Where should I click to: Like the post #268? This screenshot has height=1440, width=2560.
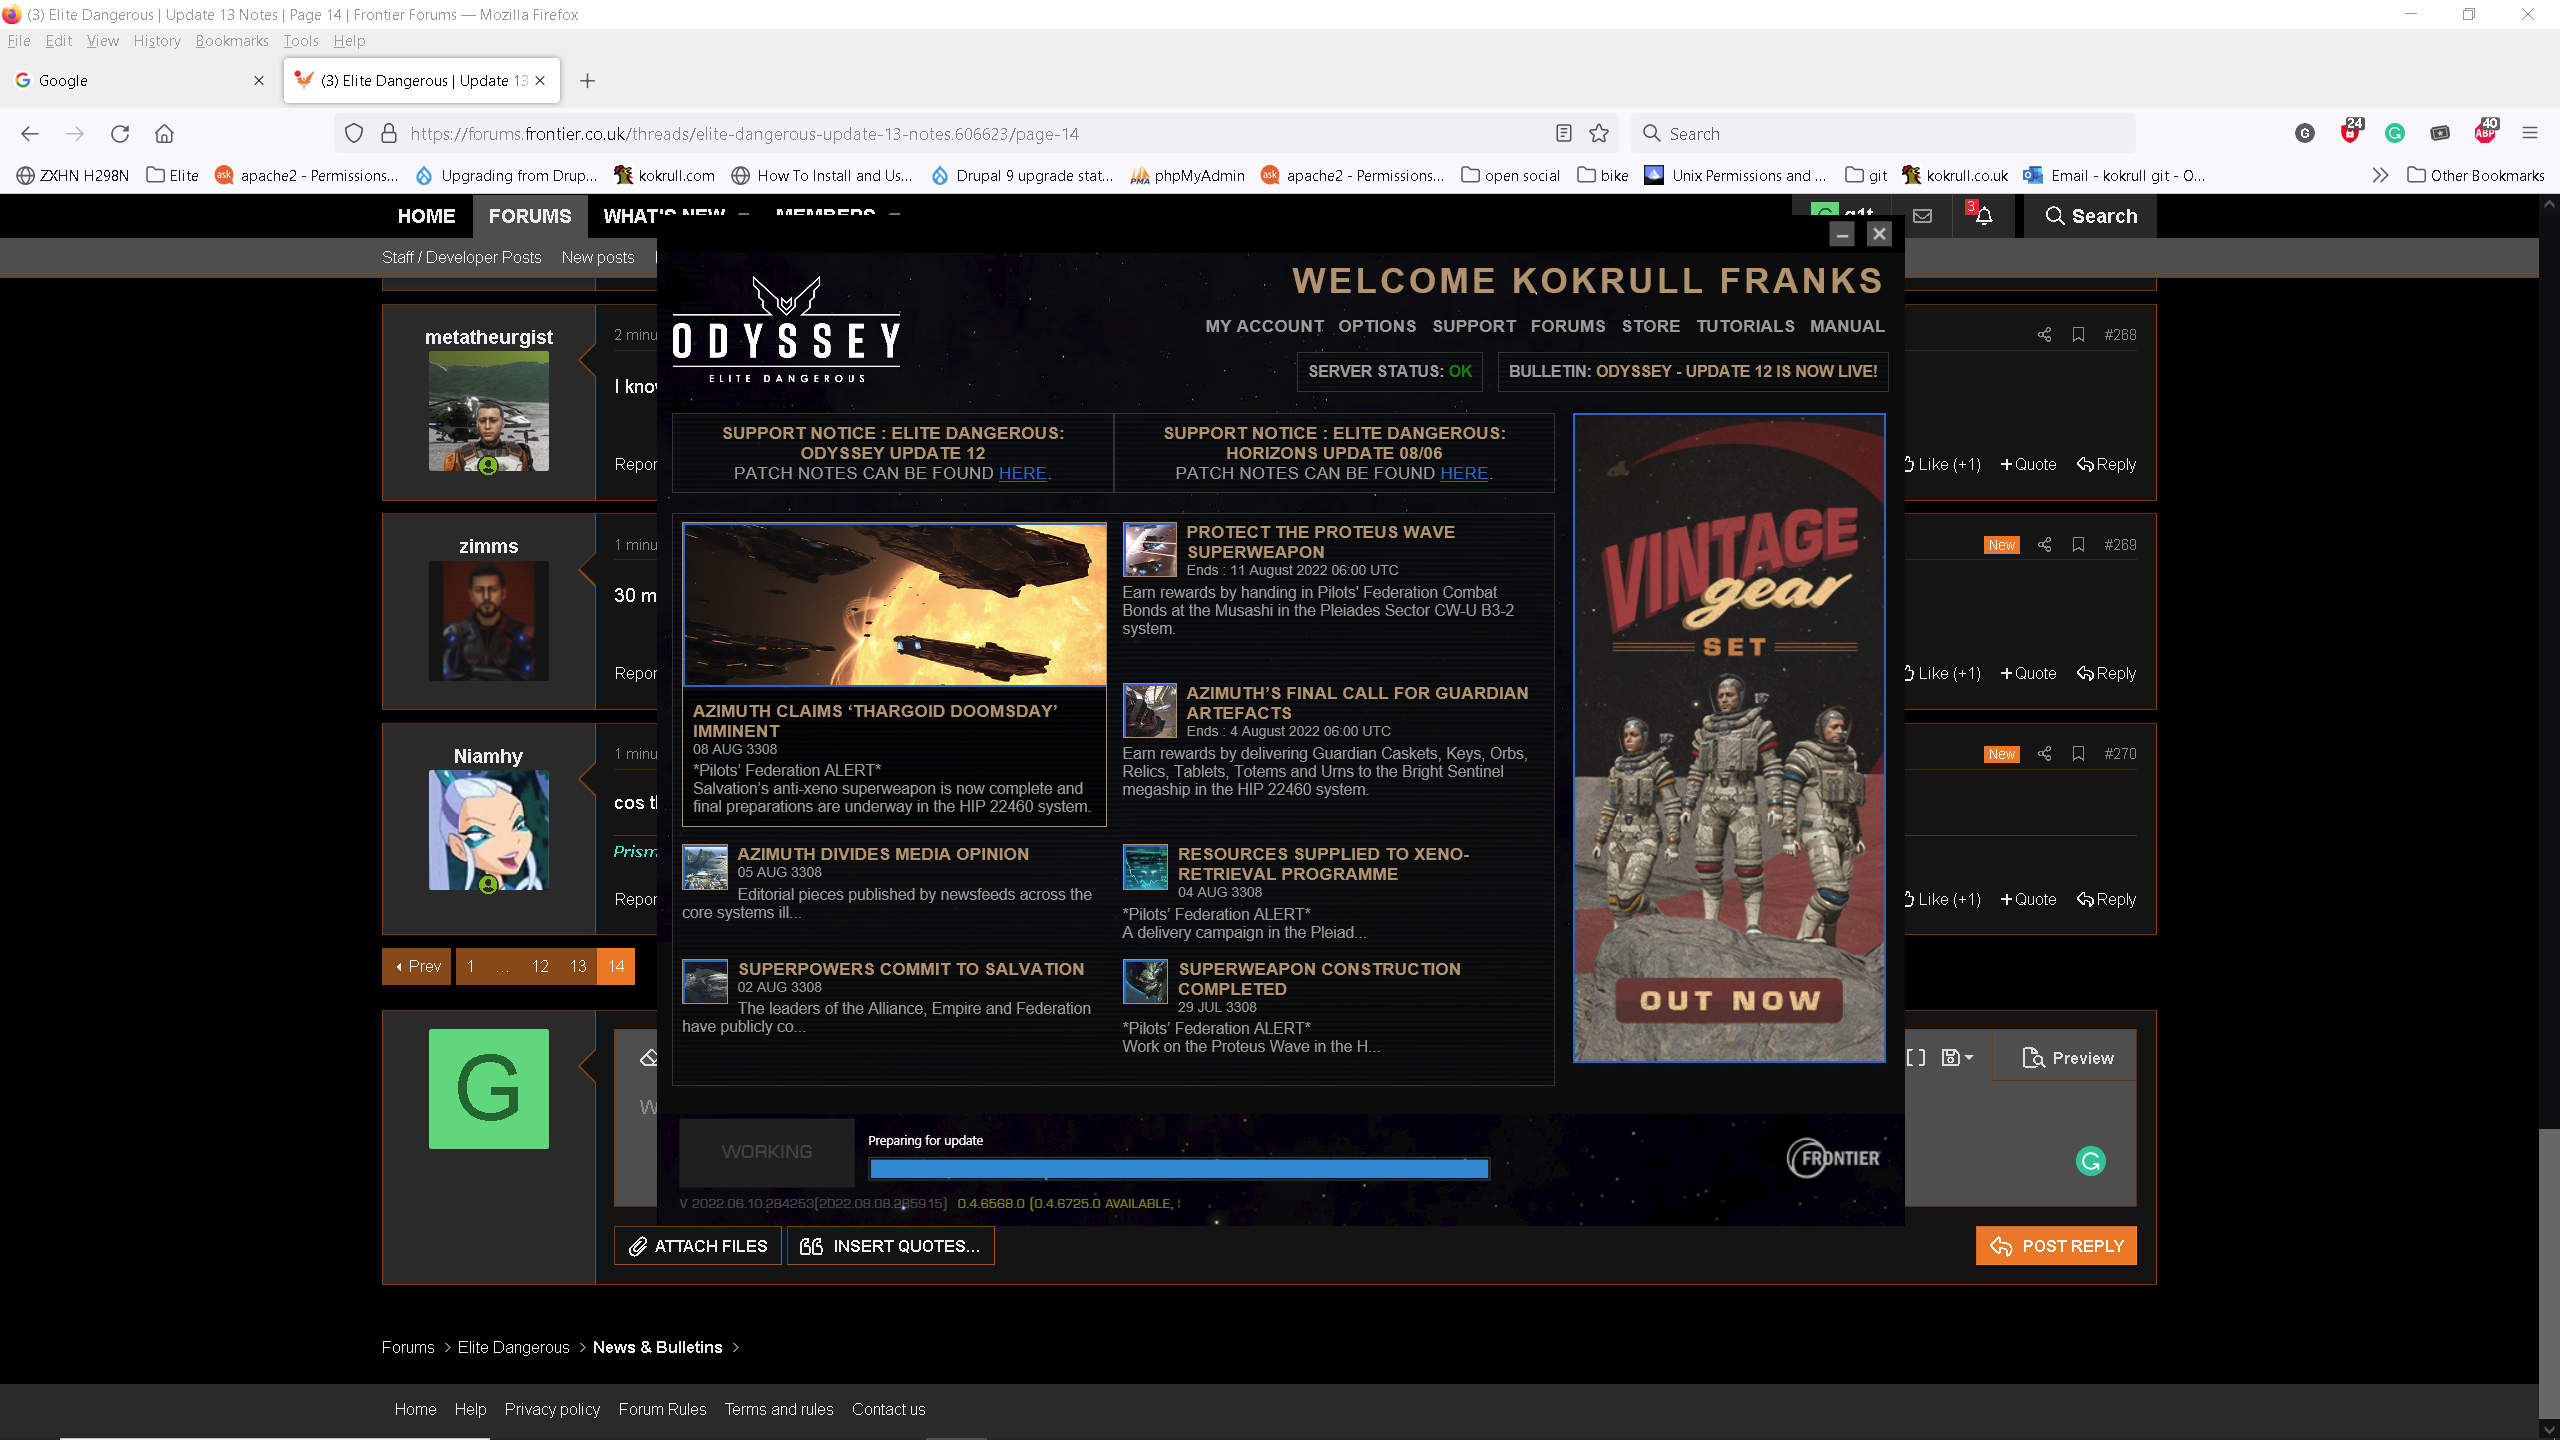tap(1941, 464)
